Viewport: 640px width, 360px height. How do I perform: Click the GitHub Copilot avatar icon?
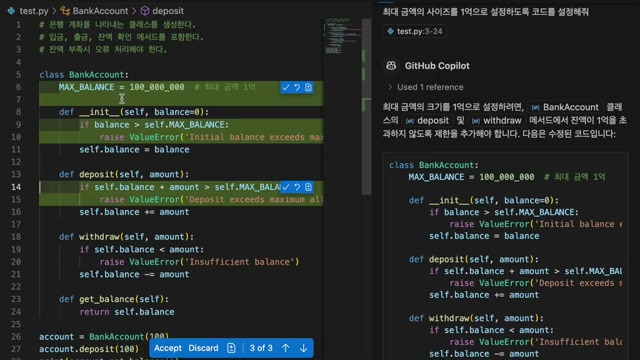click(391, 66)
